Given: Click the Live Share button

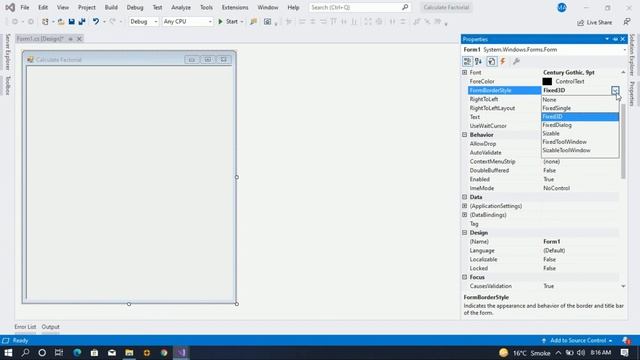Looking at the screenshot, I should 594,22.
